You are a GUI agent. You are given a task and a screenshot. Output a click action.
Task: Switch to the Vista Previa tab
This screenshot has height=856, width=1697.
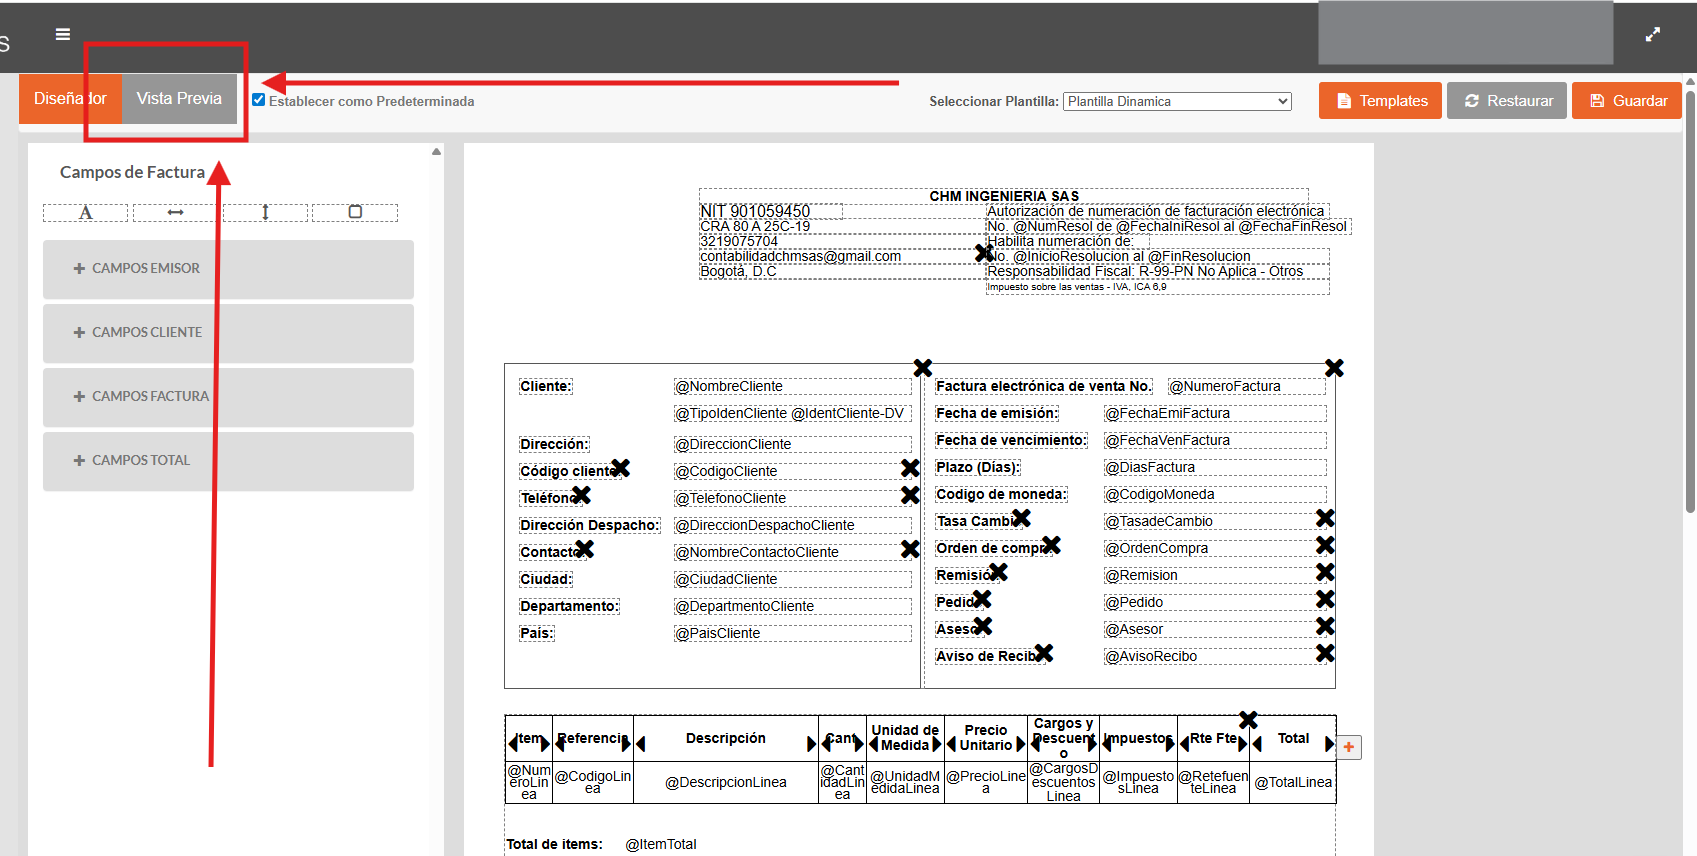click(x=179, y=98)
